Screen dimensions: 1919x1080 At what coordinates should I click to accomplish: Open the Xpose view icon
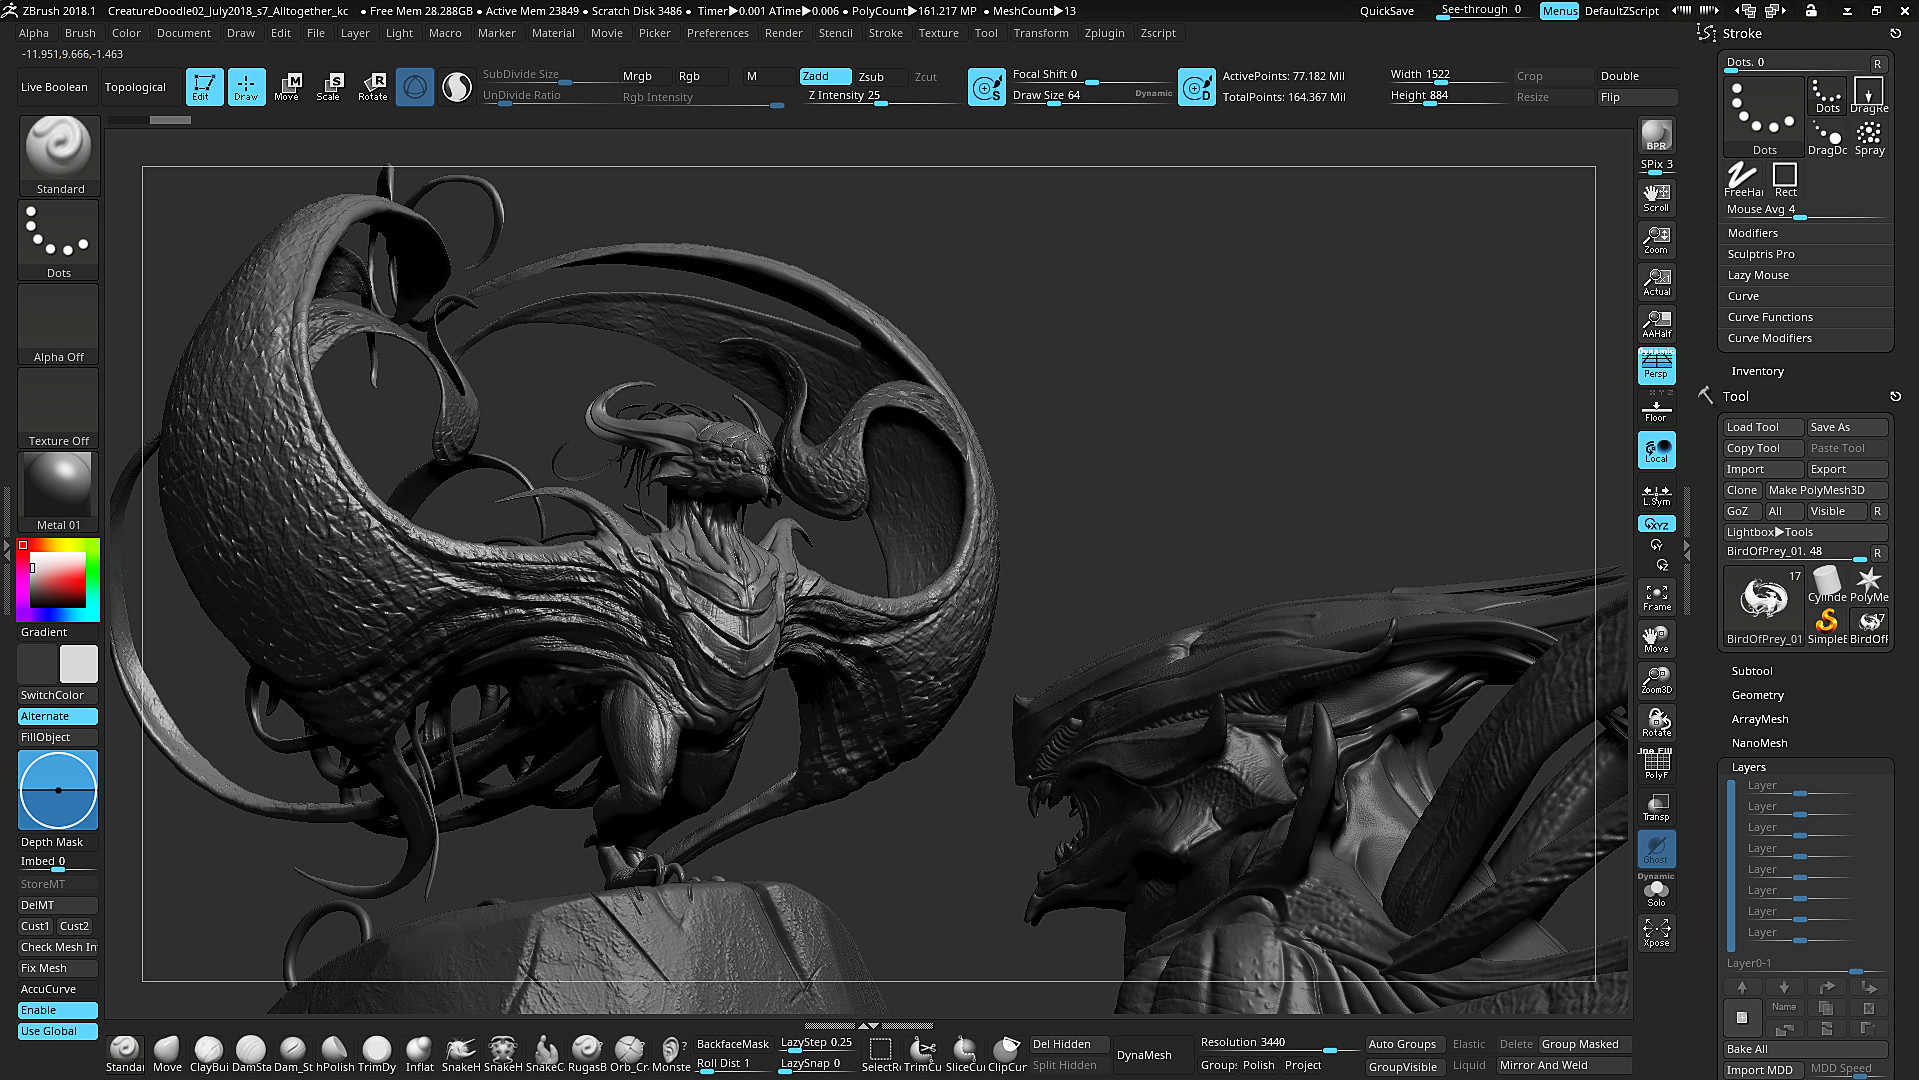coord(1656,932)
